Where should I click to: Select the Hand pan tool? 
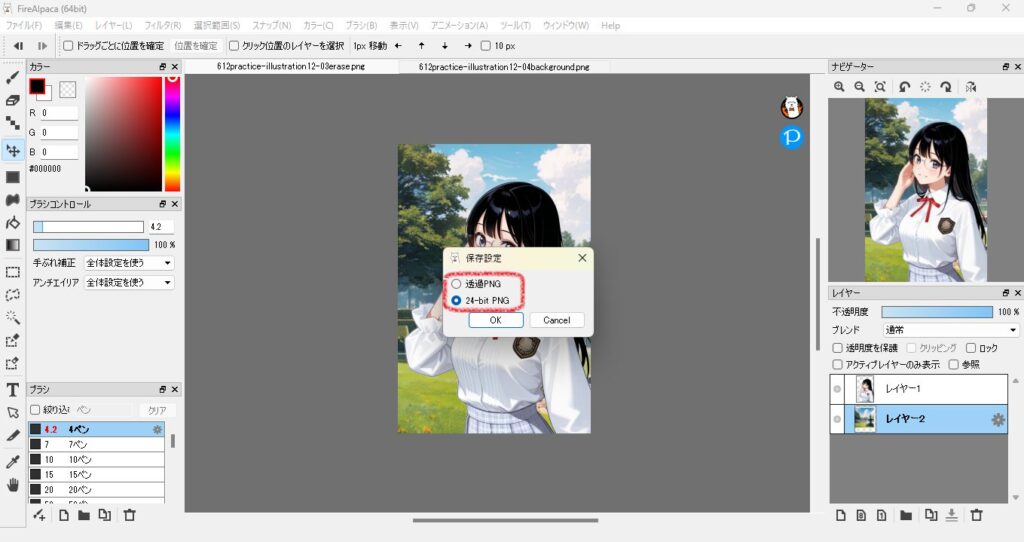(13, 485)
